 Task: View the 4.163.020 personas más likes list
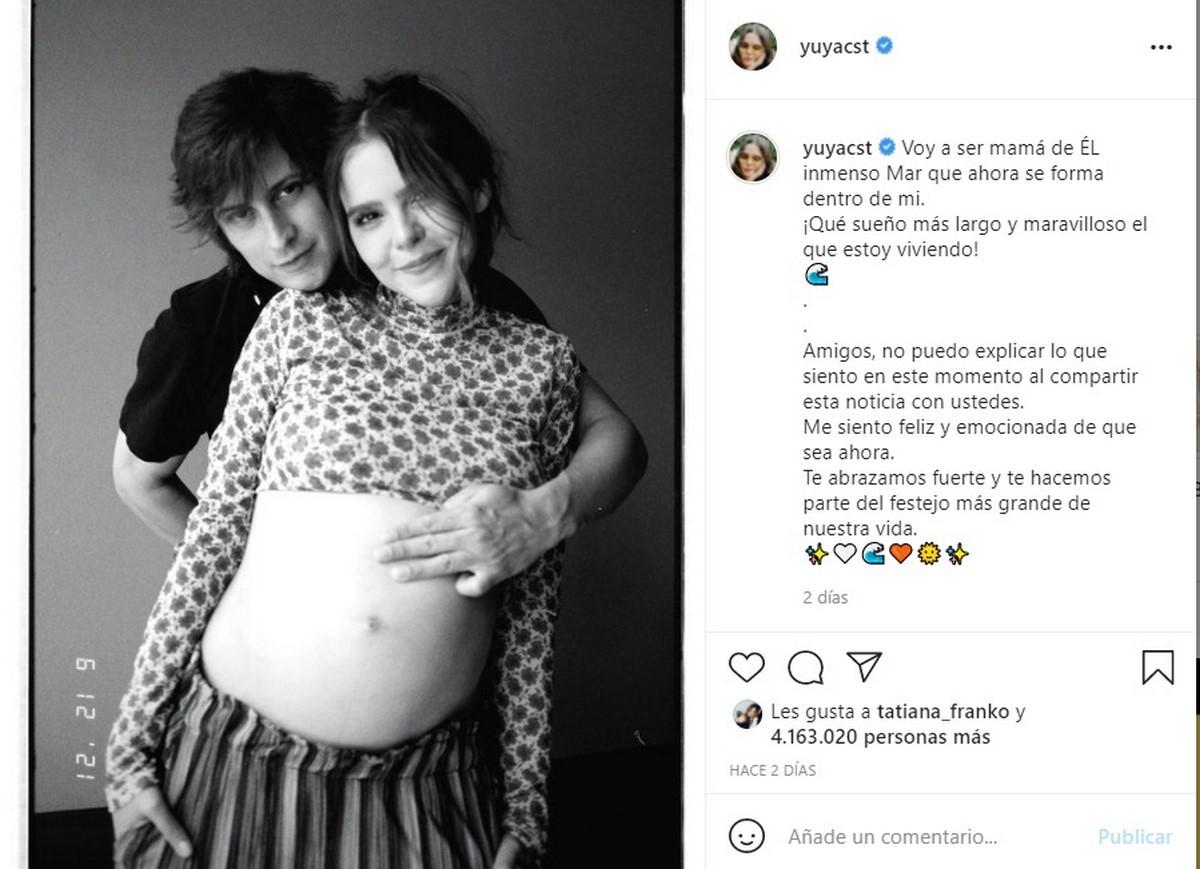pos(880,737)
